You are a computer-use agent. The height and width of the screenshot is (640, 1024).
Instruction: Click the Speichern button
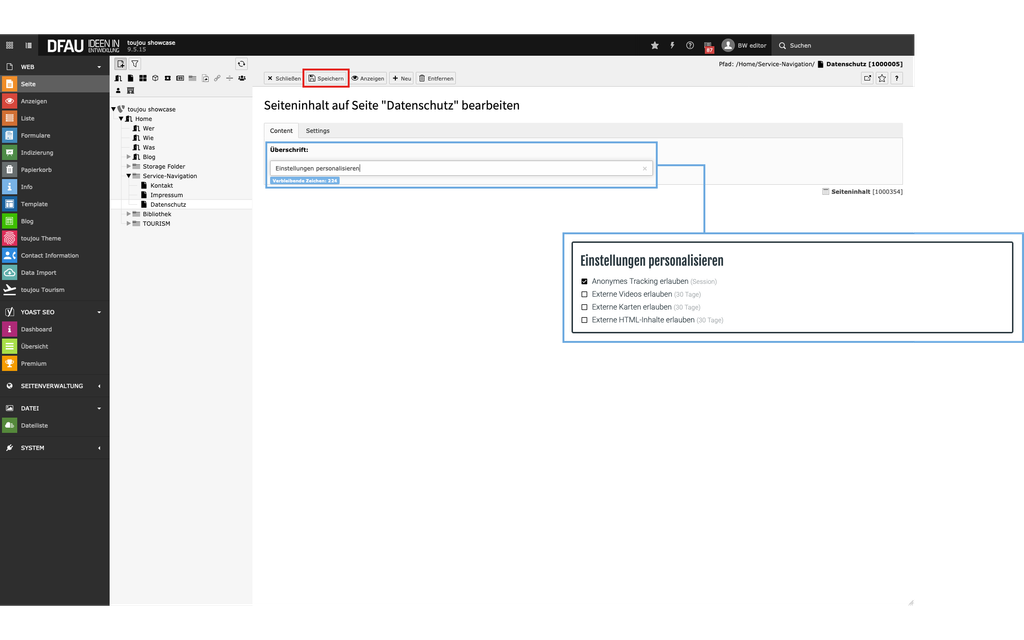click(326, 78)
